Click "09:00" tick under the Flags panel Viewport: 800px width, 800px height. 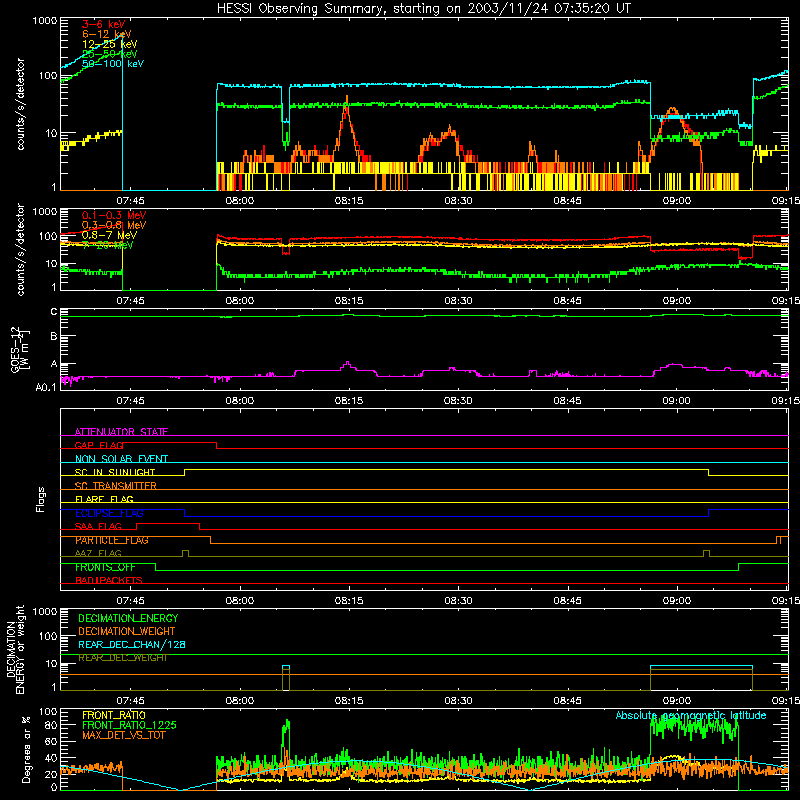pyautogui.click(x=677, y=601)
